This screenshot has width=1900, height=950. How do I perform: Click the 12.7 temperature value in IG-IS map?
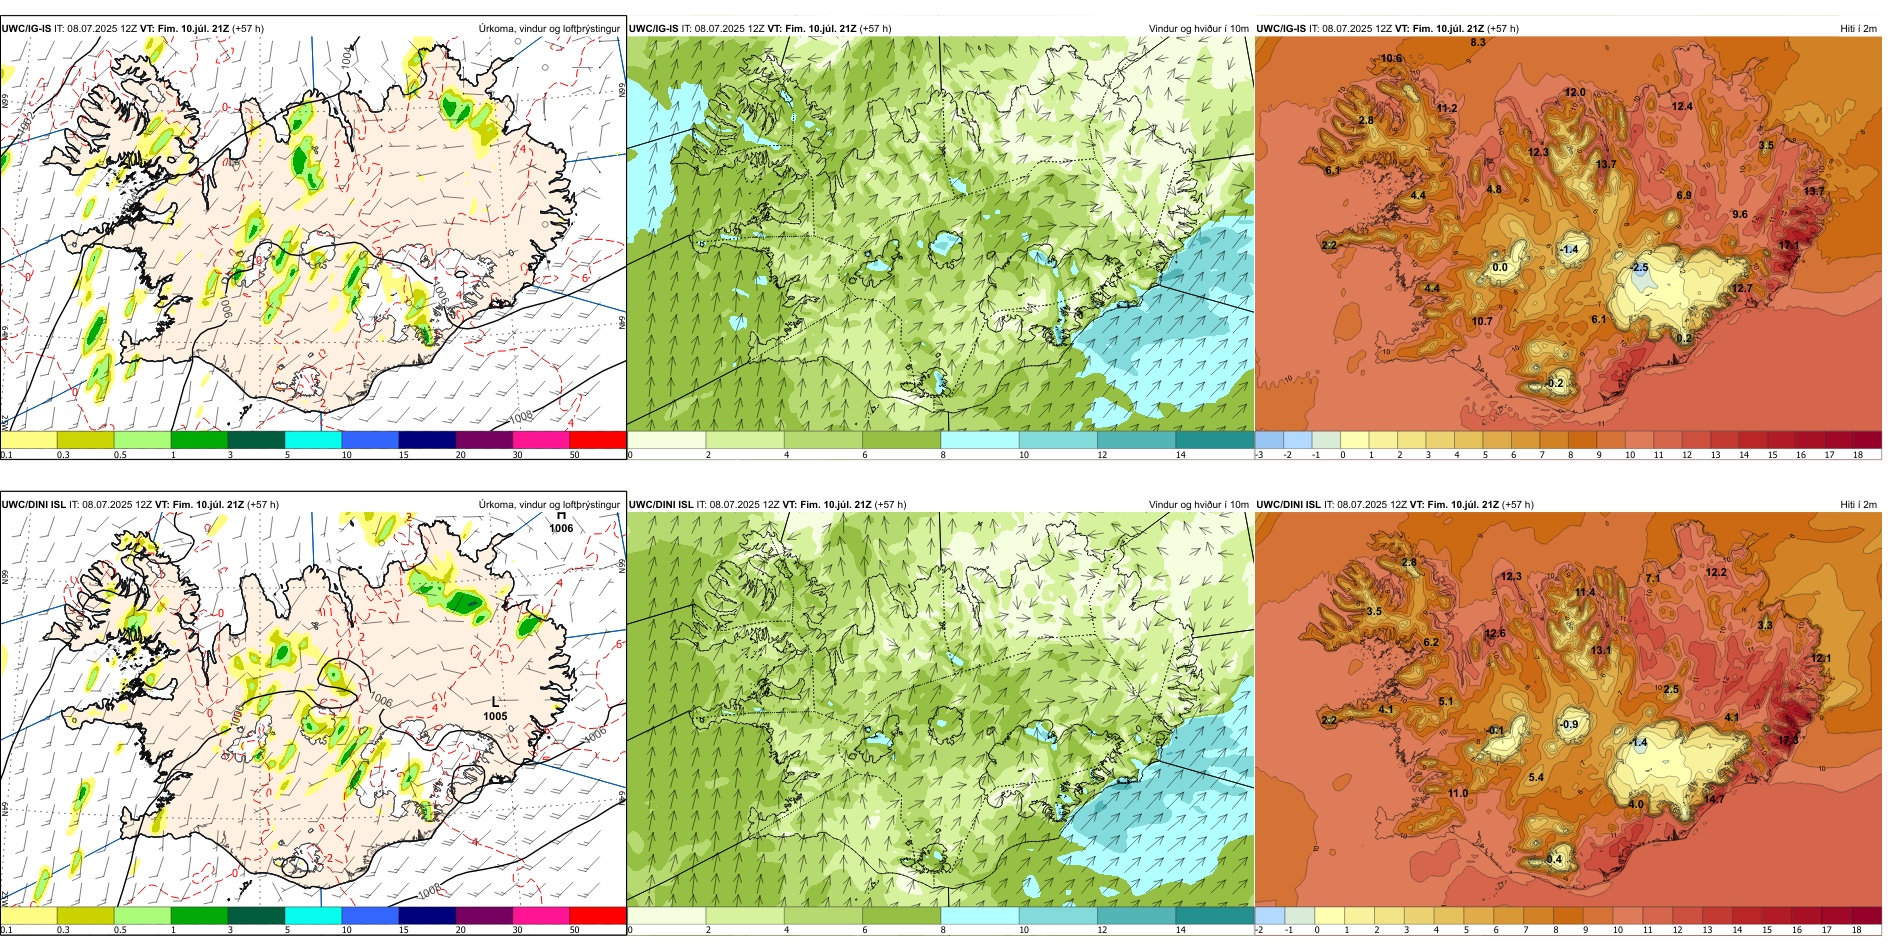point(1742,288)
